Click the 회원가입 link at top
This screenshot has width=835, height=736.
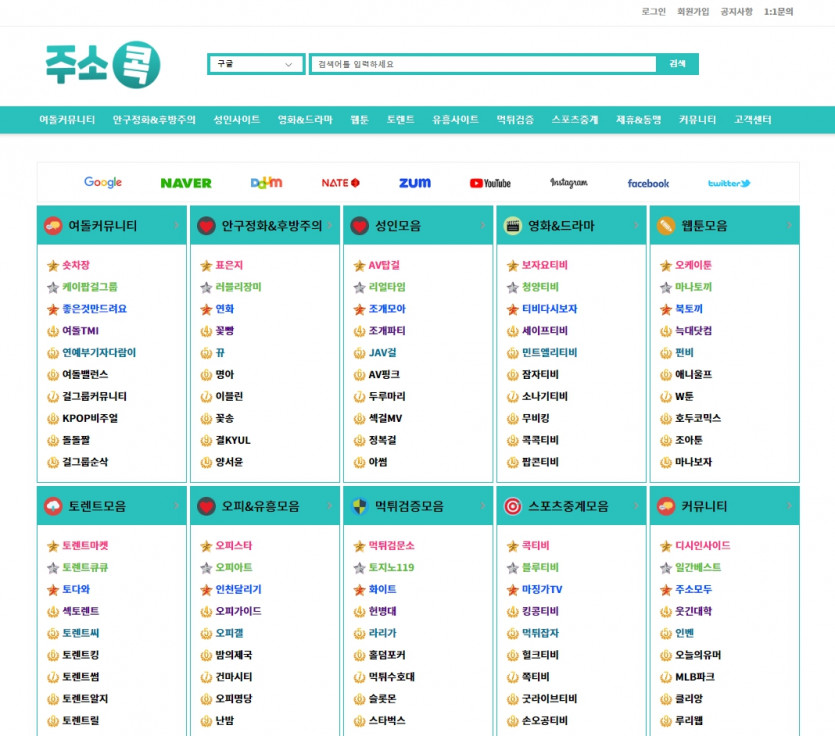click(x=693, y=12)
